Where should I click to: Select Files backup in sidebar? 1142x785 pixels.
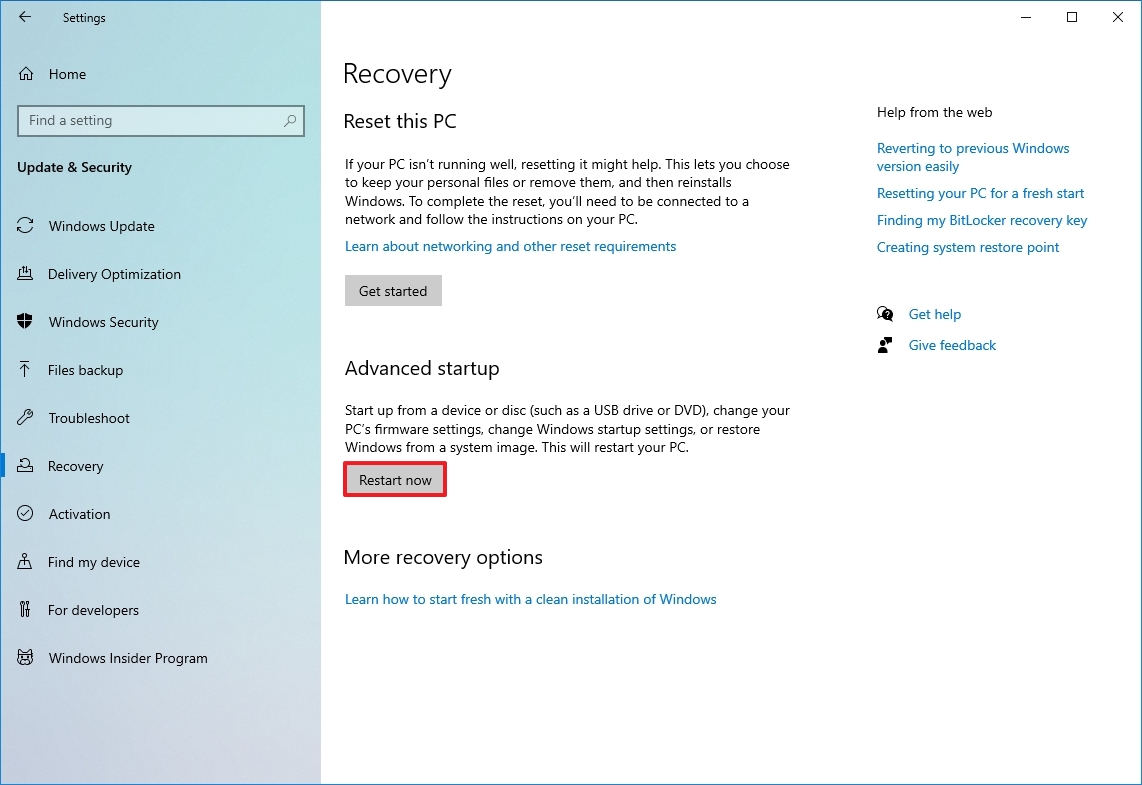coord(85,371)
